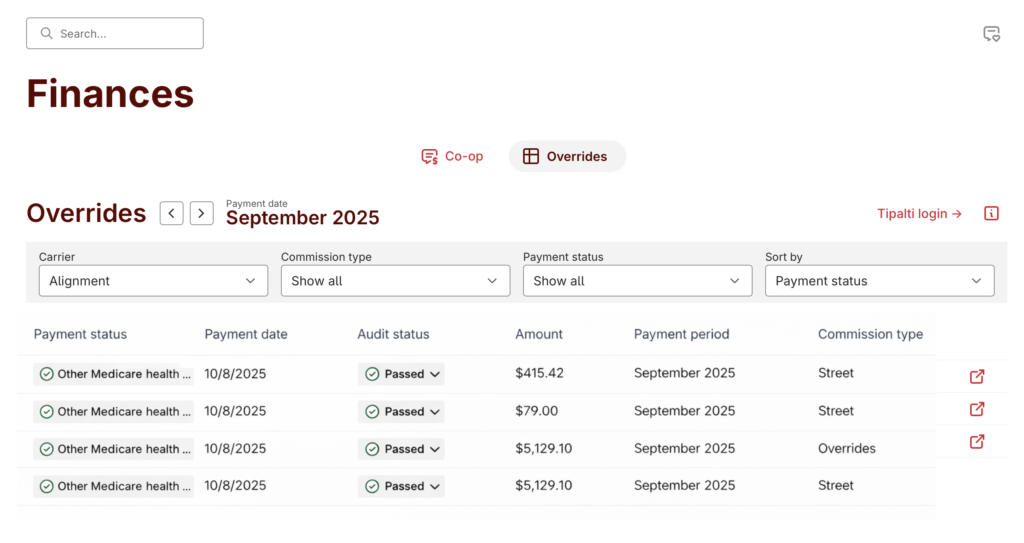1024x543 pixels.
Task: Expand the Sort by dropdown
Action: coord(879,281)
